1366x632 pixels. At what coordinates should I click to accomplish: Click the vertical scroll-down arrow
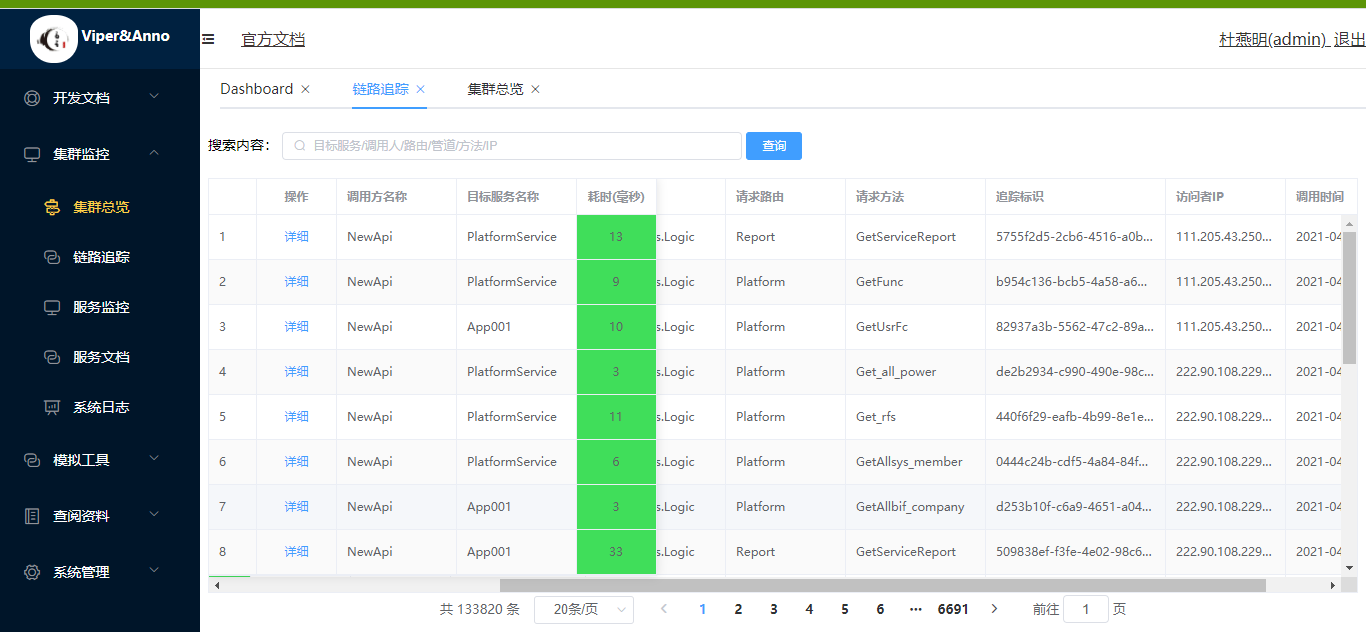click(1349, 568)
